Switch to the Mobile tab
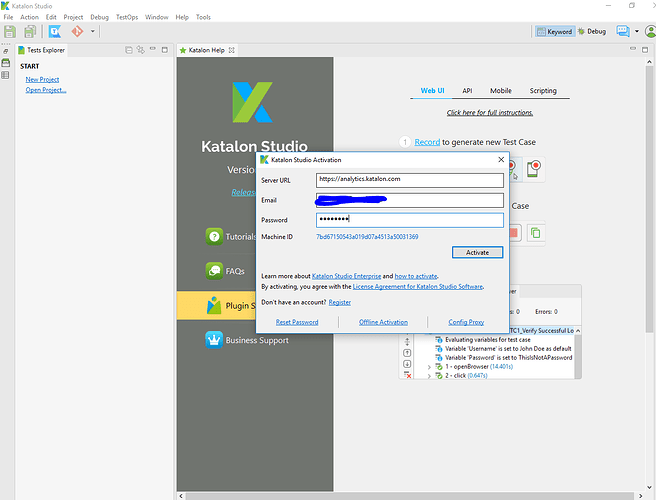This screenshot has height=500, width=656. click(x=501, y=91)
